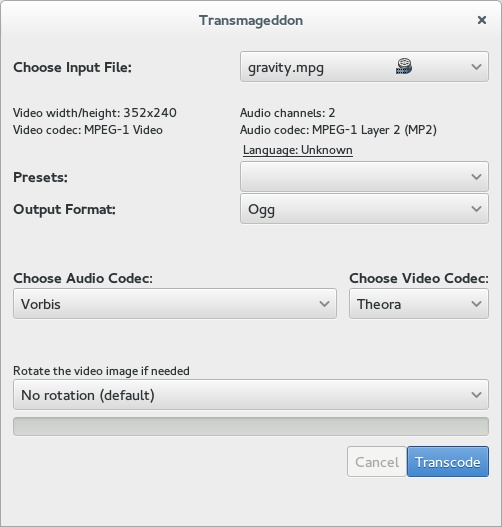The height and width of the screenshot is (527, 502).
Task: Open the gravity.mpg input file selector
Action: click(364, 67)
